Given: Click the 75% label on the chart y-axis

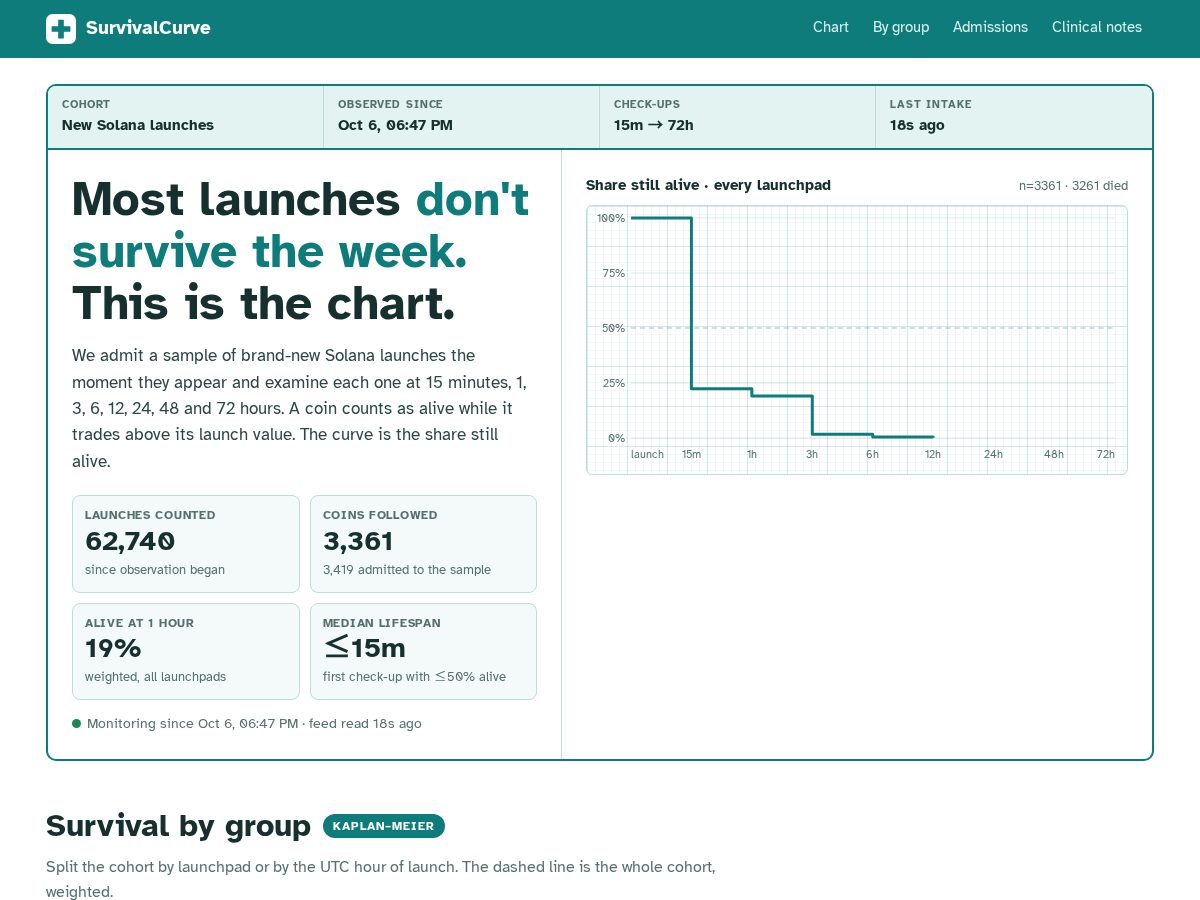Looking at the screenshot, I should coord(613,273).
